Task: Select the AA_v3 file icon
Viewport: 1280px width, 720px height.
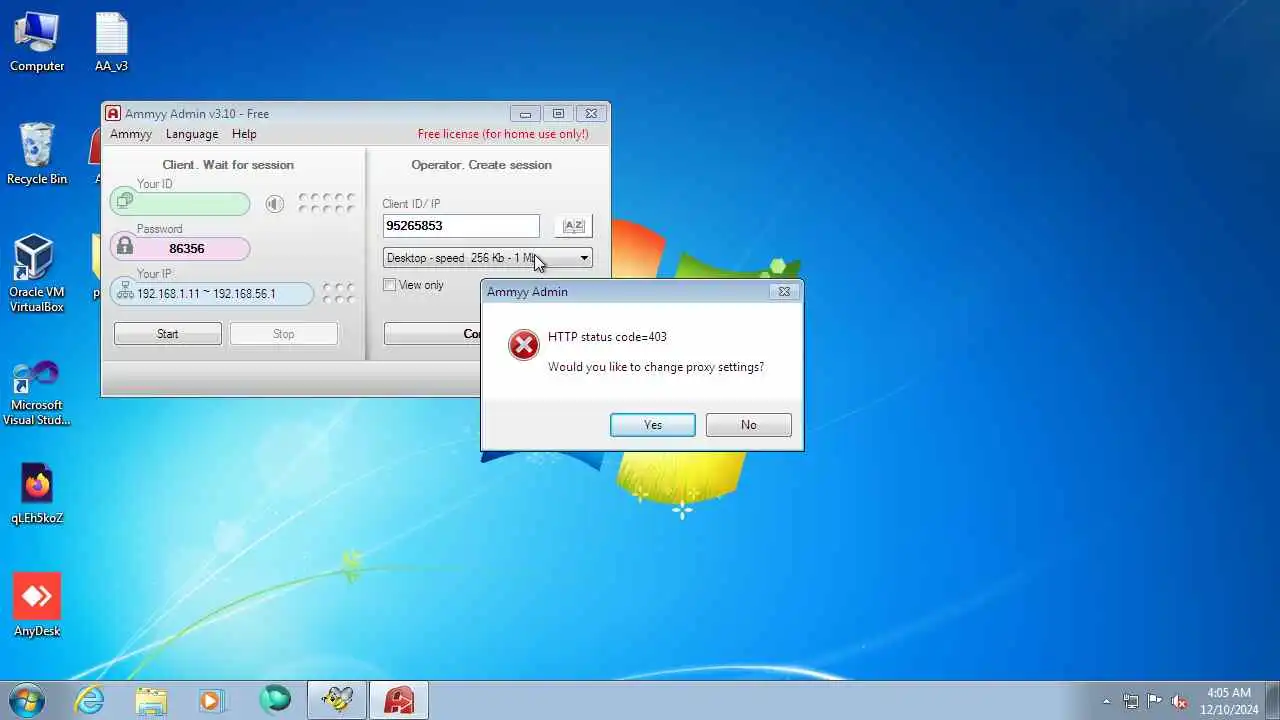Action: tap(111, 42)
